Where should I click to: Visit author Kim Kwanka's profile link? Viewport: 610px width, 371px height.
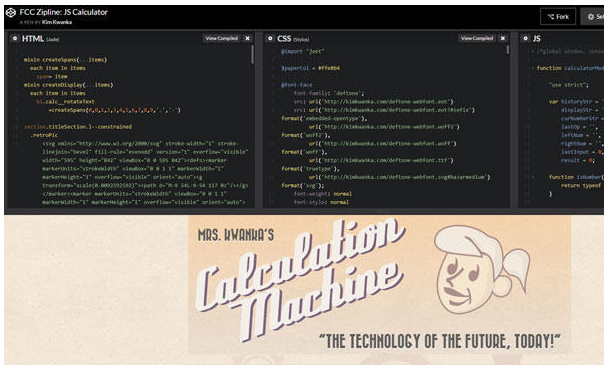[x=57, y=22]
